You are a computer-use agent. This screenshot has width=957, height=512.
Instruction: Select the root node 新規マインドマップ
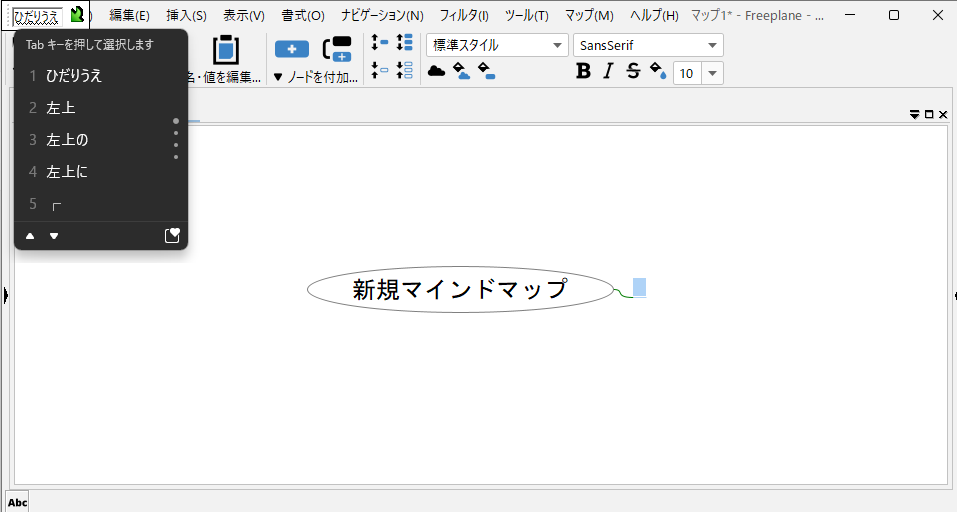[x=460, y=289]
